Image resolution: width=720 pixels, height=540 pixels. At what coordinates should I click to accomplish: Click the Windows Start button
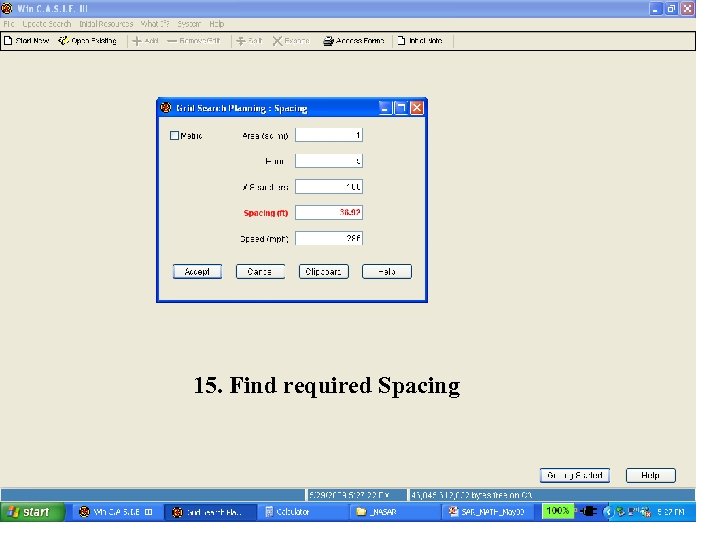[x=33, y=512]
